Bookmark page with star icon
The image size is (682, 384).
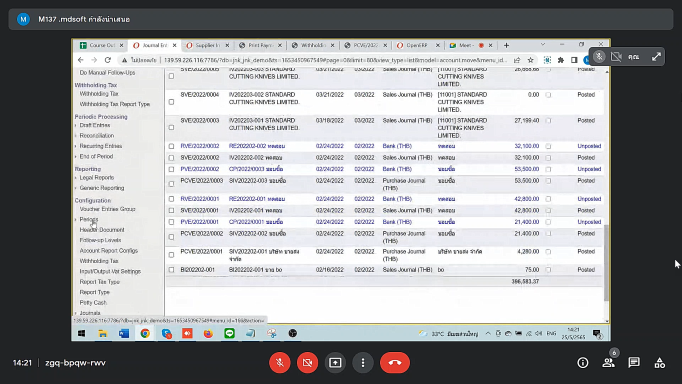[x=530, y=60]
